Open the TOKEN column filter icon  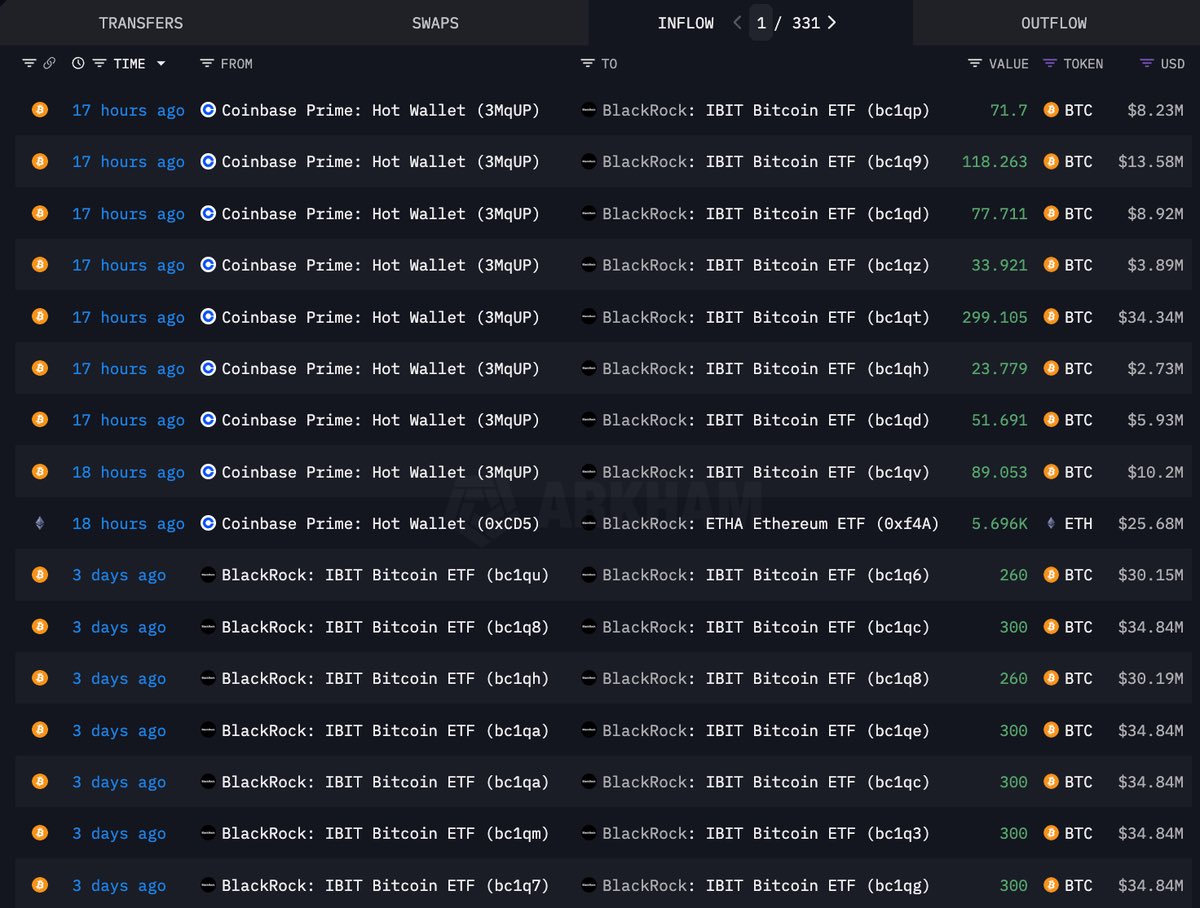pos(1050,64)
